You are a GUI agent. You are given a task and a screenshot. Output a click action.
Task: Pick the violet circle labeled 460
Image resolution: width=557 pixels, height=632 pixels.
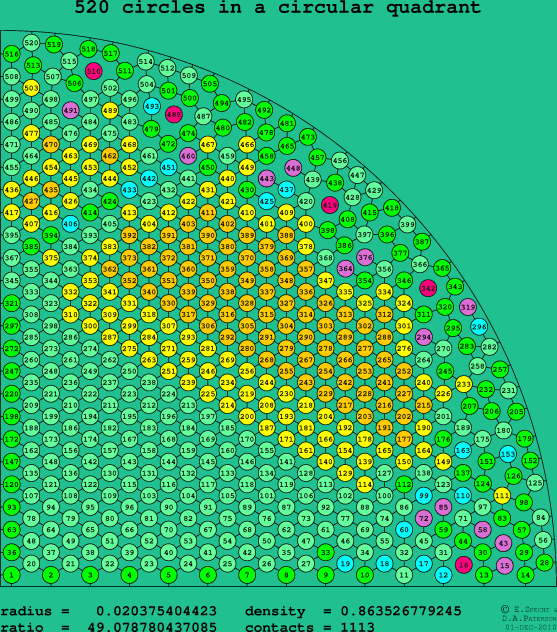[188, 156]
